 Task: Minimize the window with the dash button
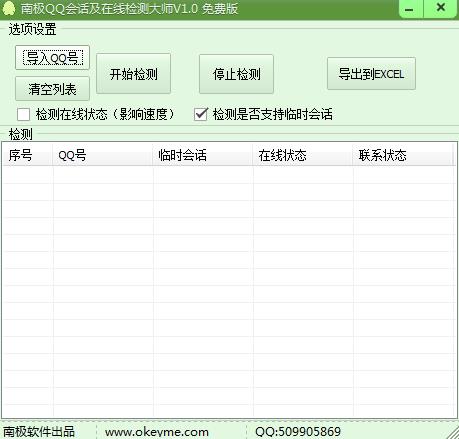click(410, 9)
